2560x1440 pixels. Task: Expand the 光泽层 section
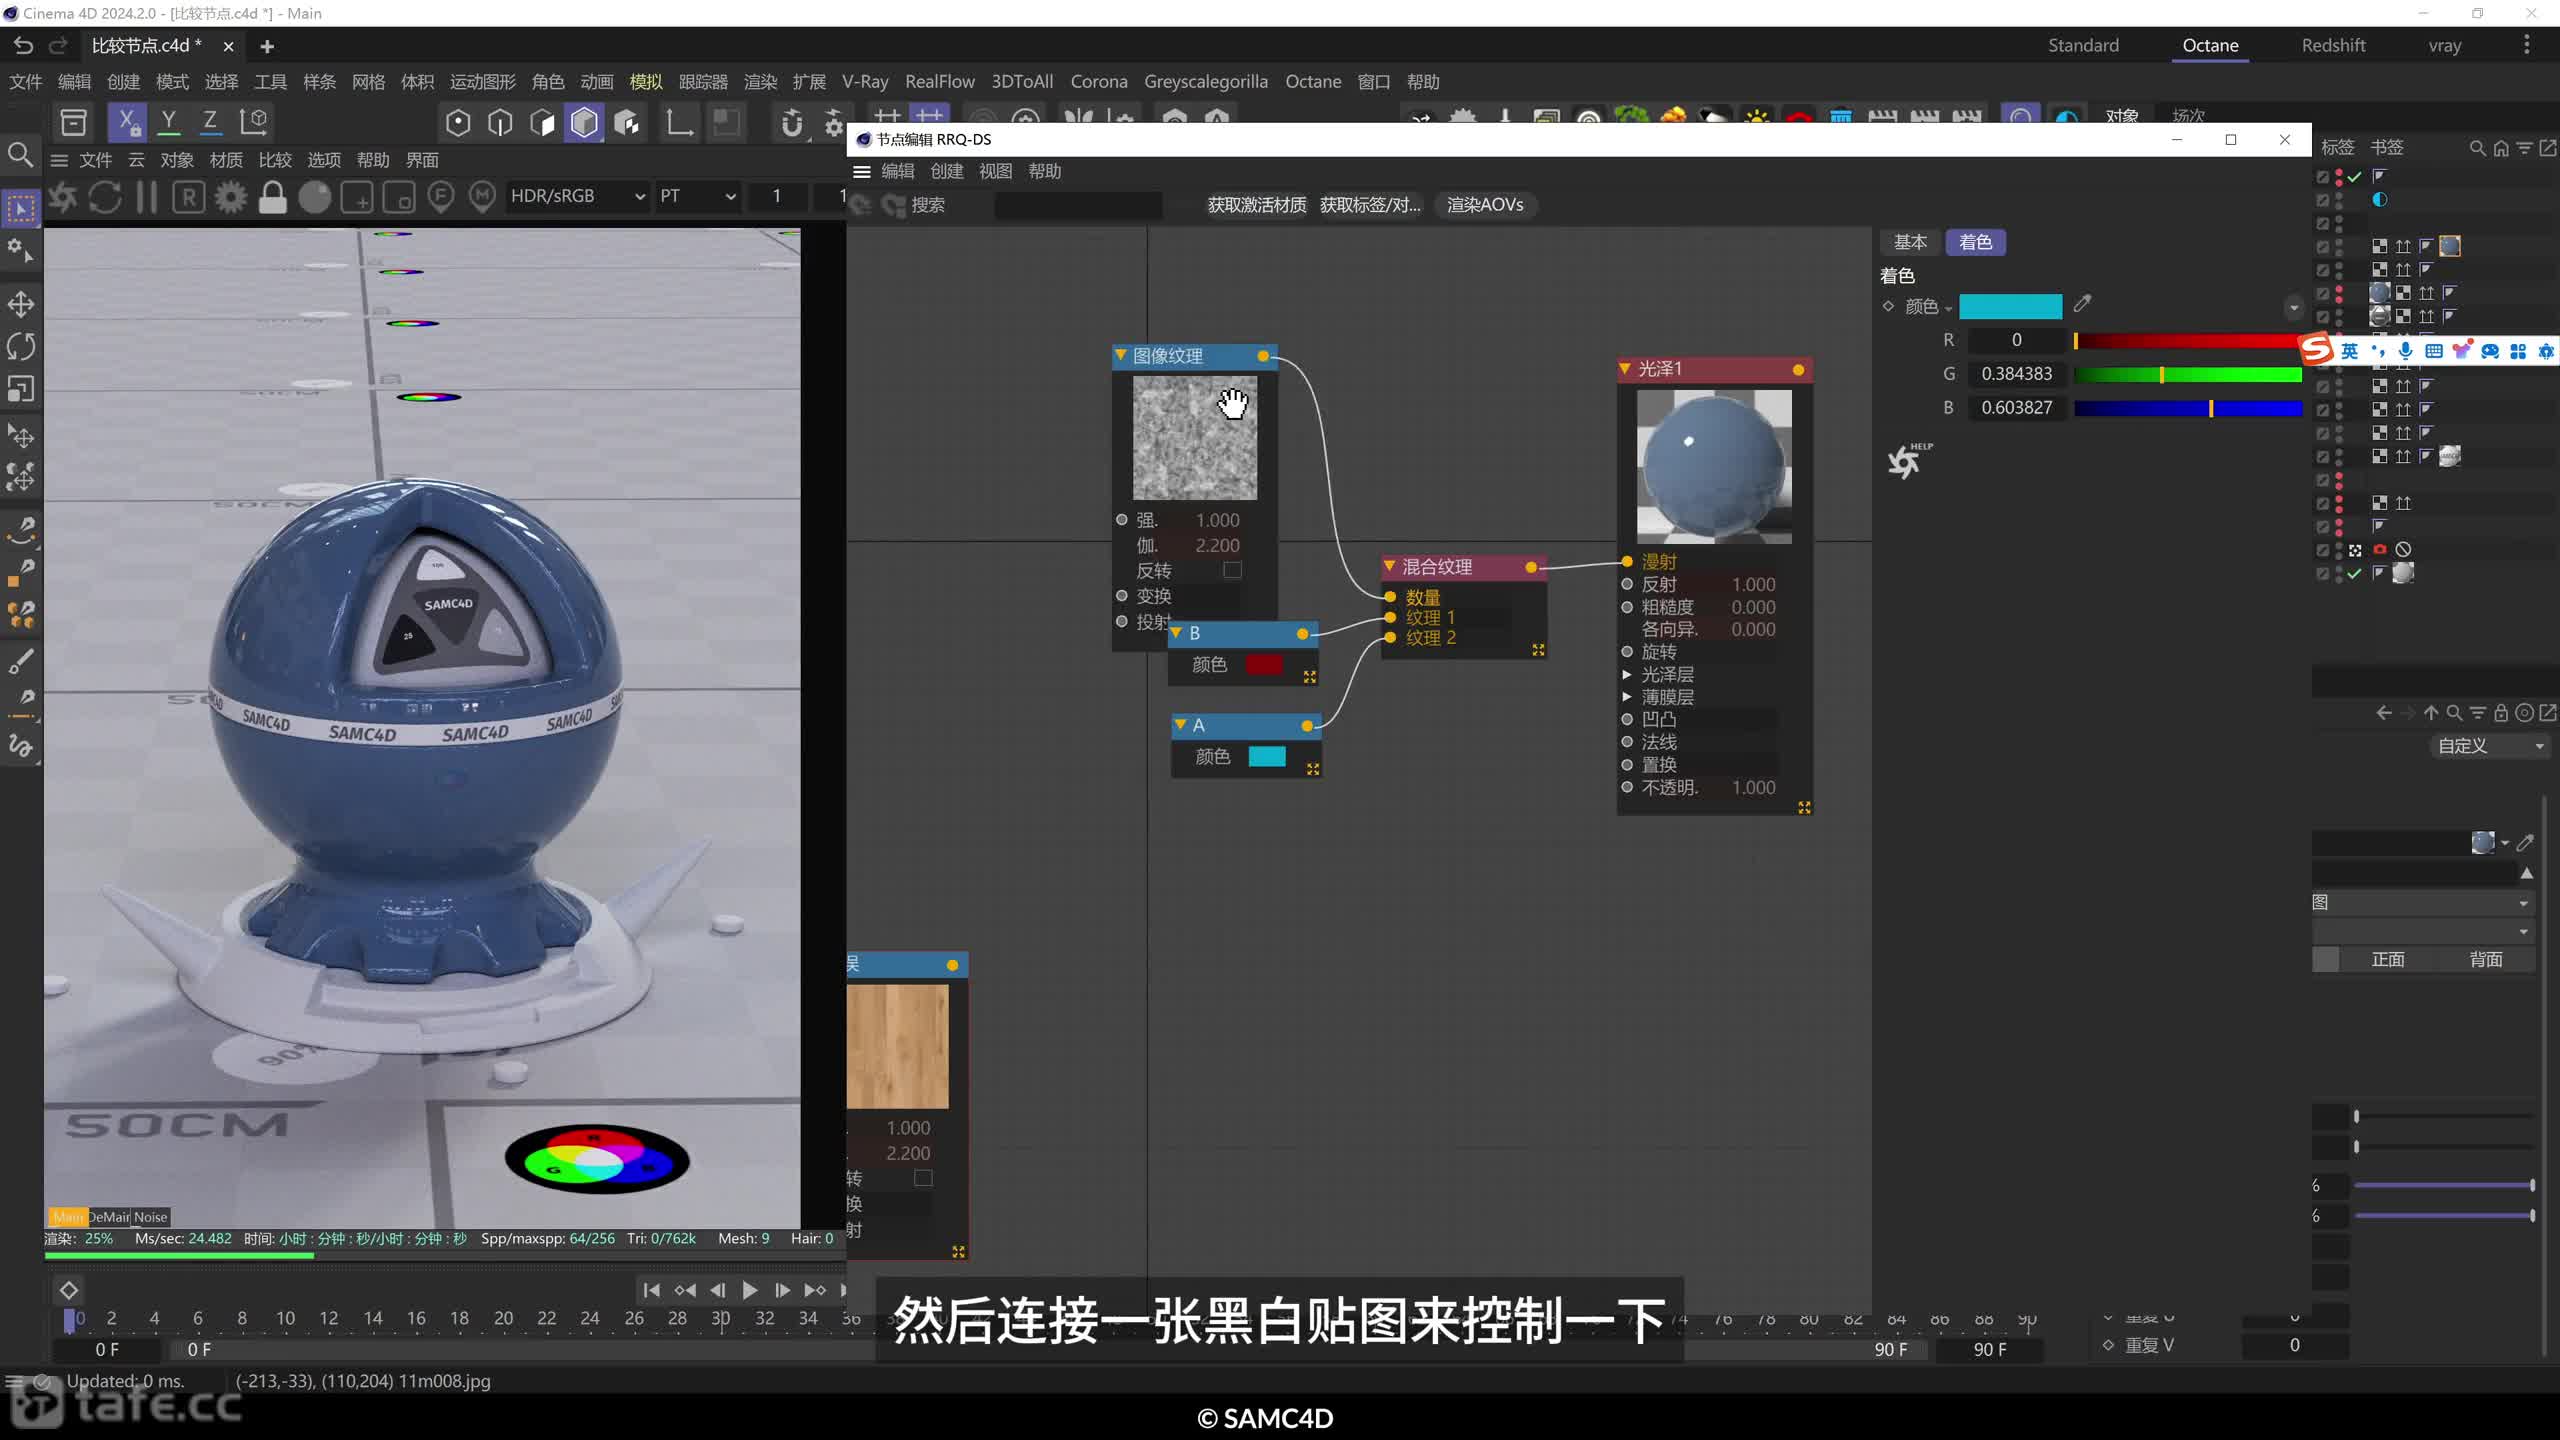(x=1627, y=675)
